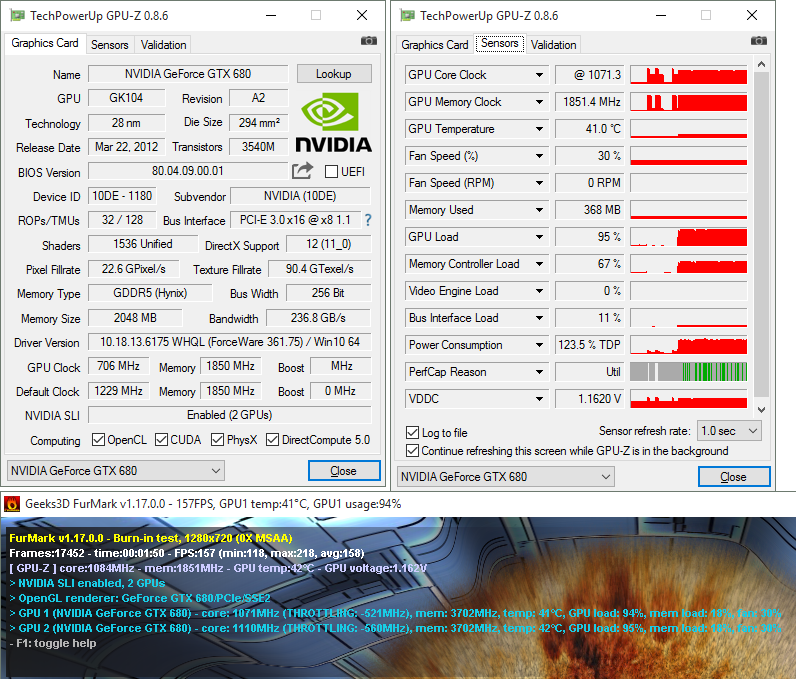Toggle the OpenCL checkbox

pyautogui.click(x=98, y=439)
